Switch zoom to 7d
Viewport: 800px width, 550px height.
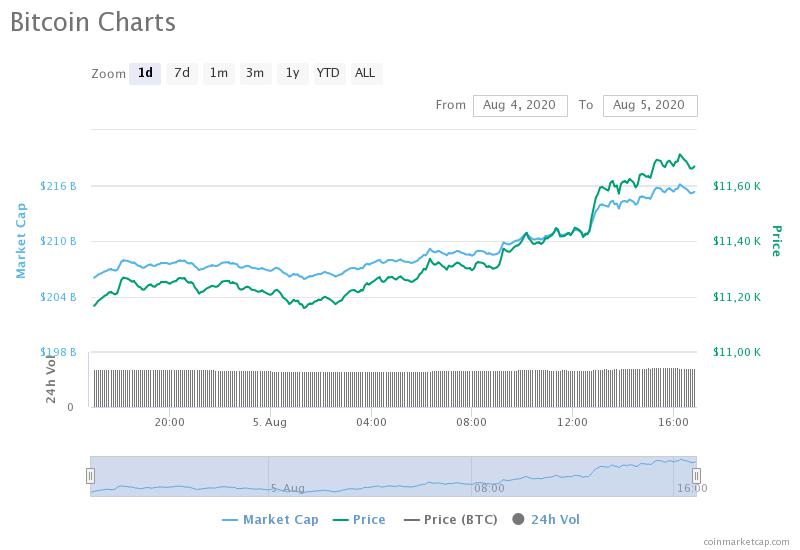point(182,73)
